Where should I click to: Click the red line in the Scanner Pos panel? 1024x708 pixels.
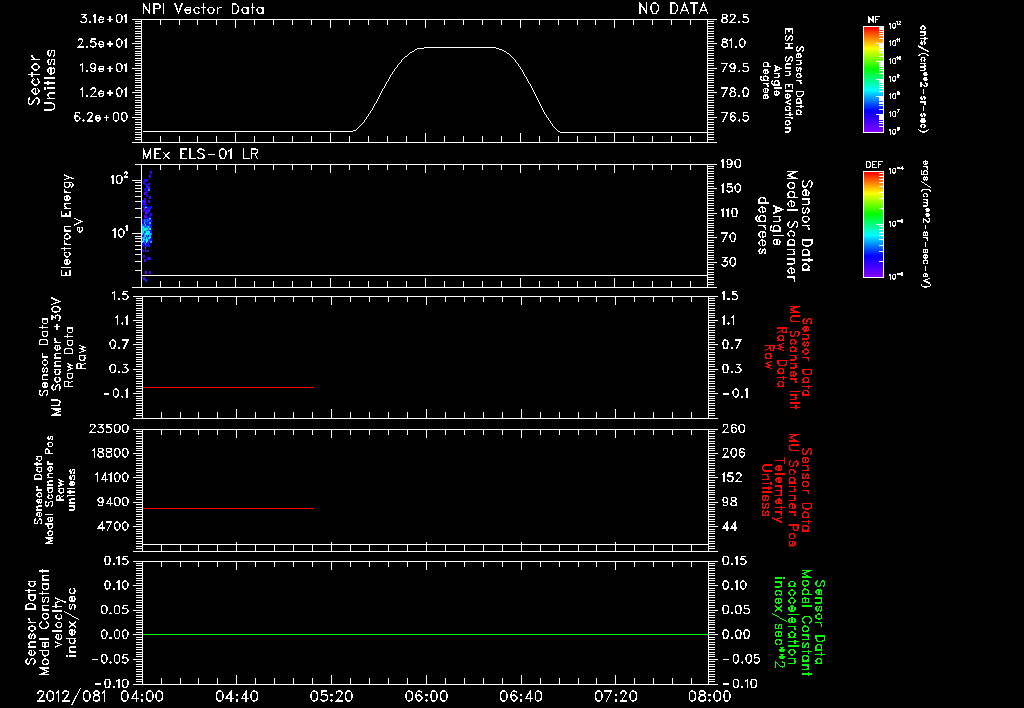tap(228, 508)
